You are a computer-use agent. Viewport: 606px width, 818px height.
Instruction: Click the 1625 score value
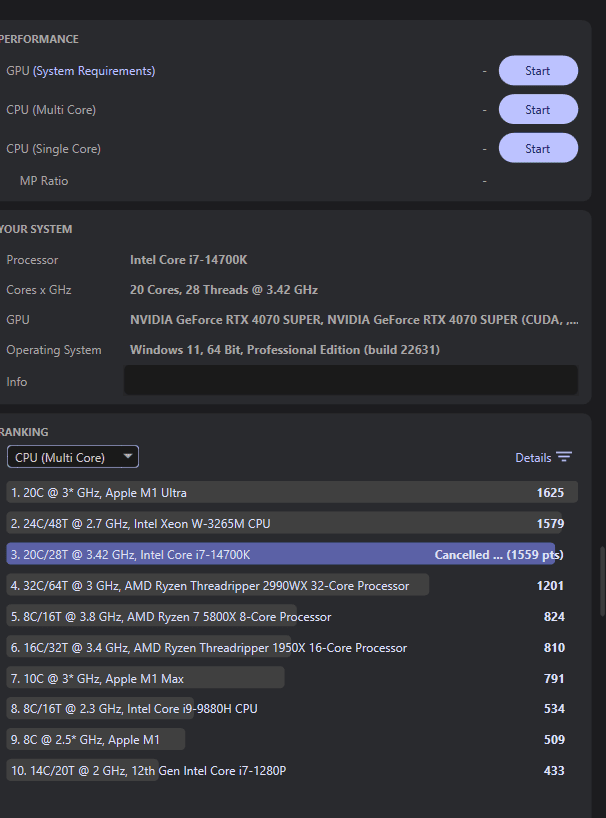click(550, 492)
